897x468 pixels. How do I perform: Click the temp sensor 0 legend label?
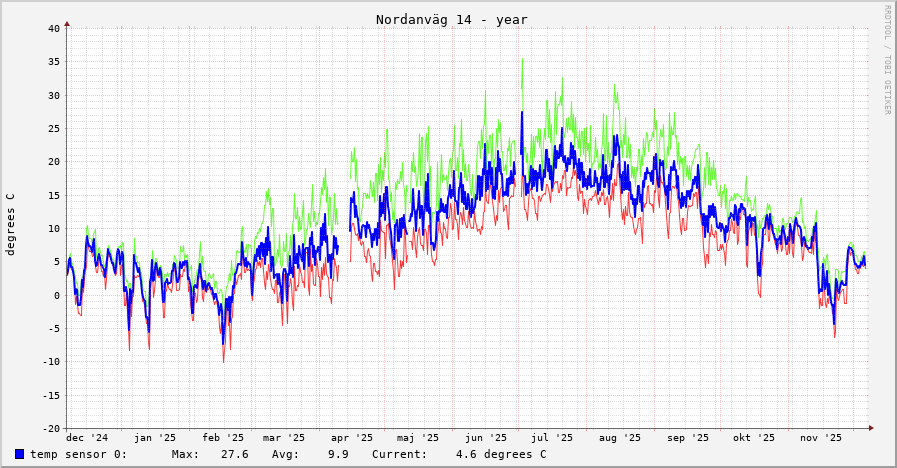point(78,454)
